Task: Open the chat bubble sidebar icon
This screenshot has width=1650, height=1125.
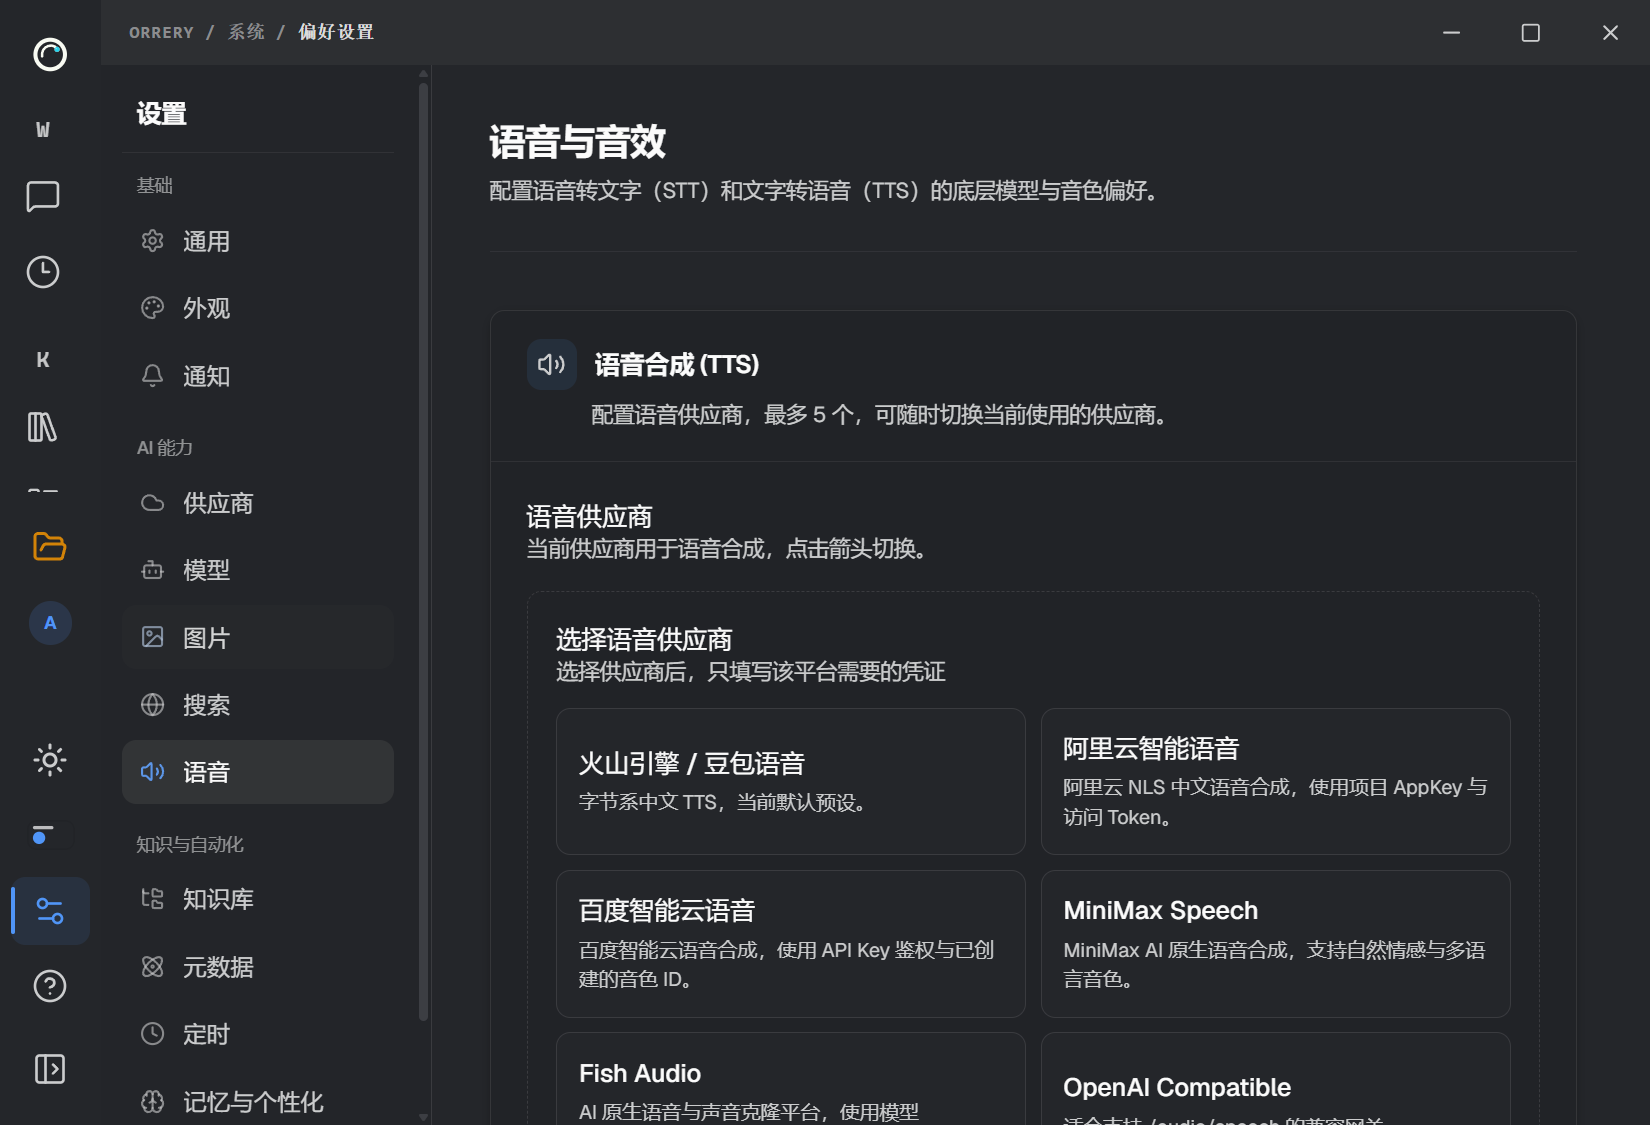Action: [43, 196]
